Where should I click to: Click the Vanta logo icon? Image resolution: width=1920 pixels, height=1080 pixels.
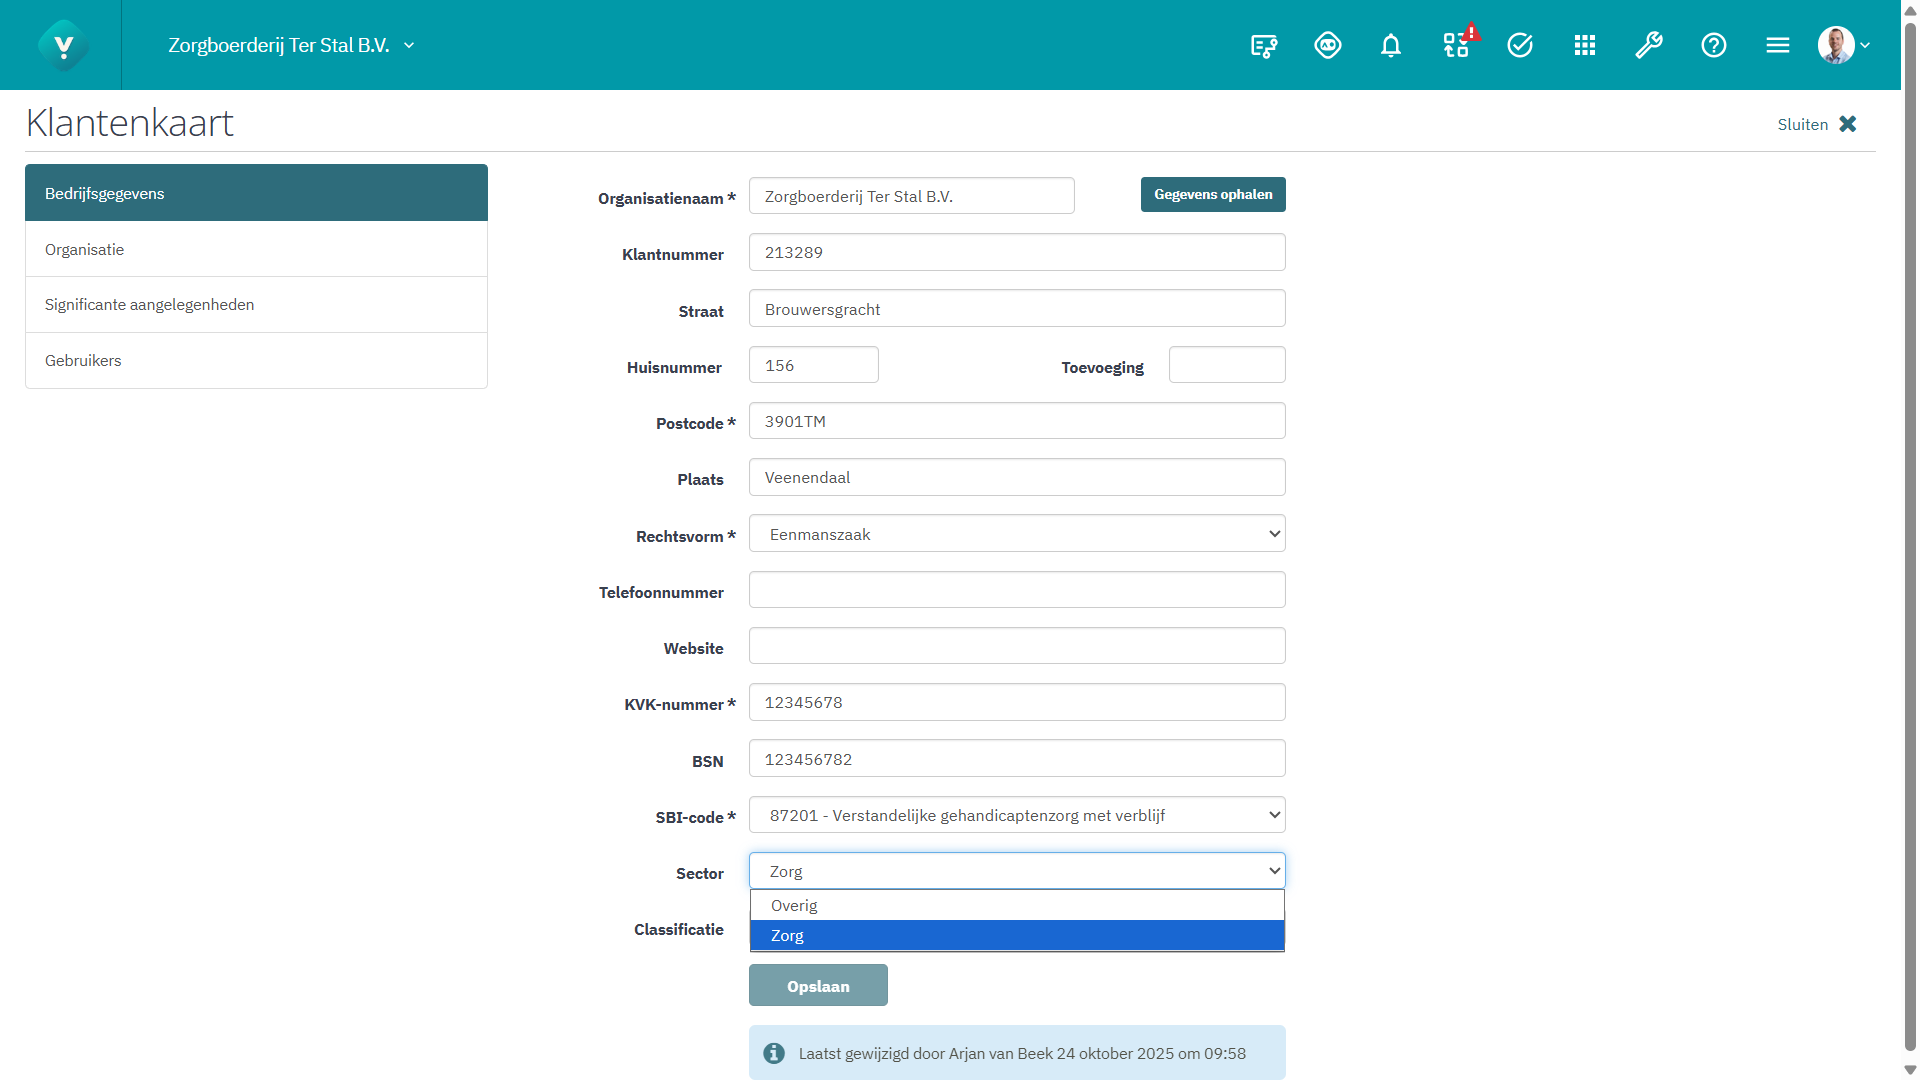click(63, 45)
